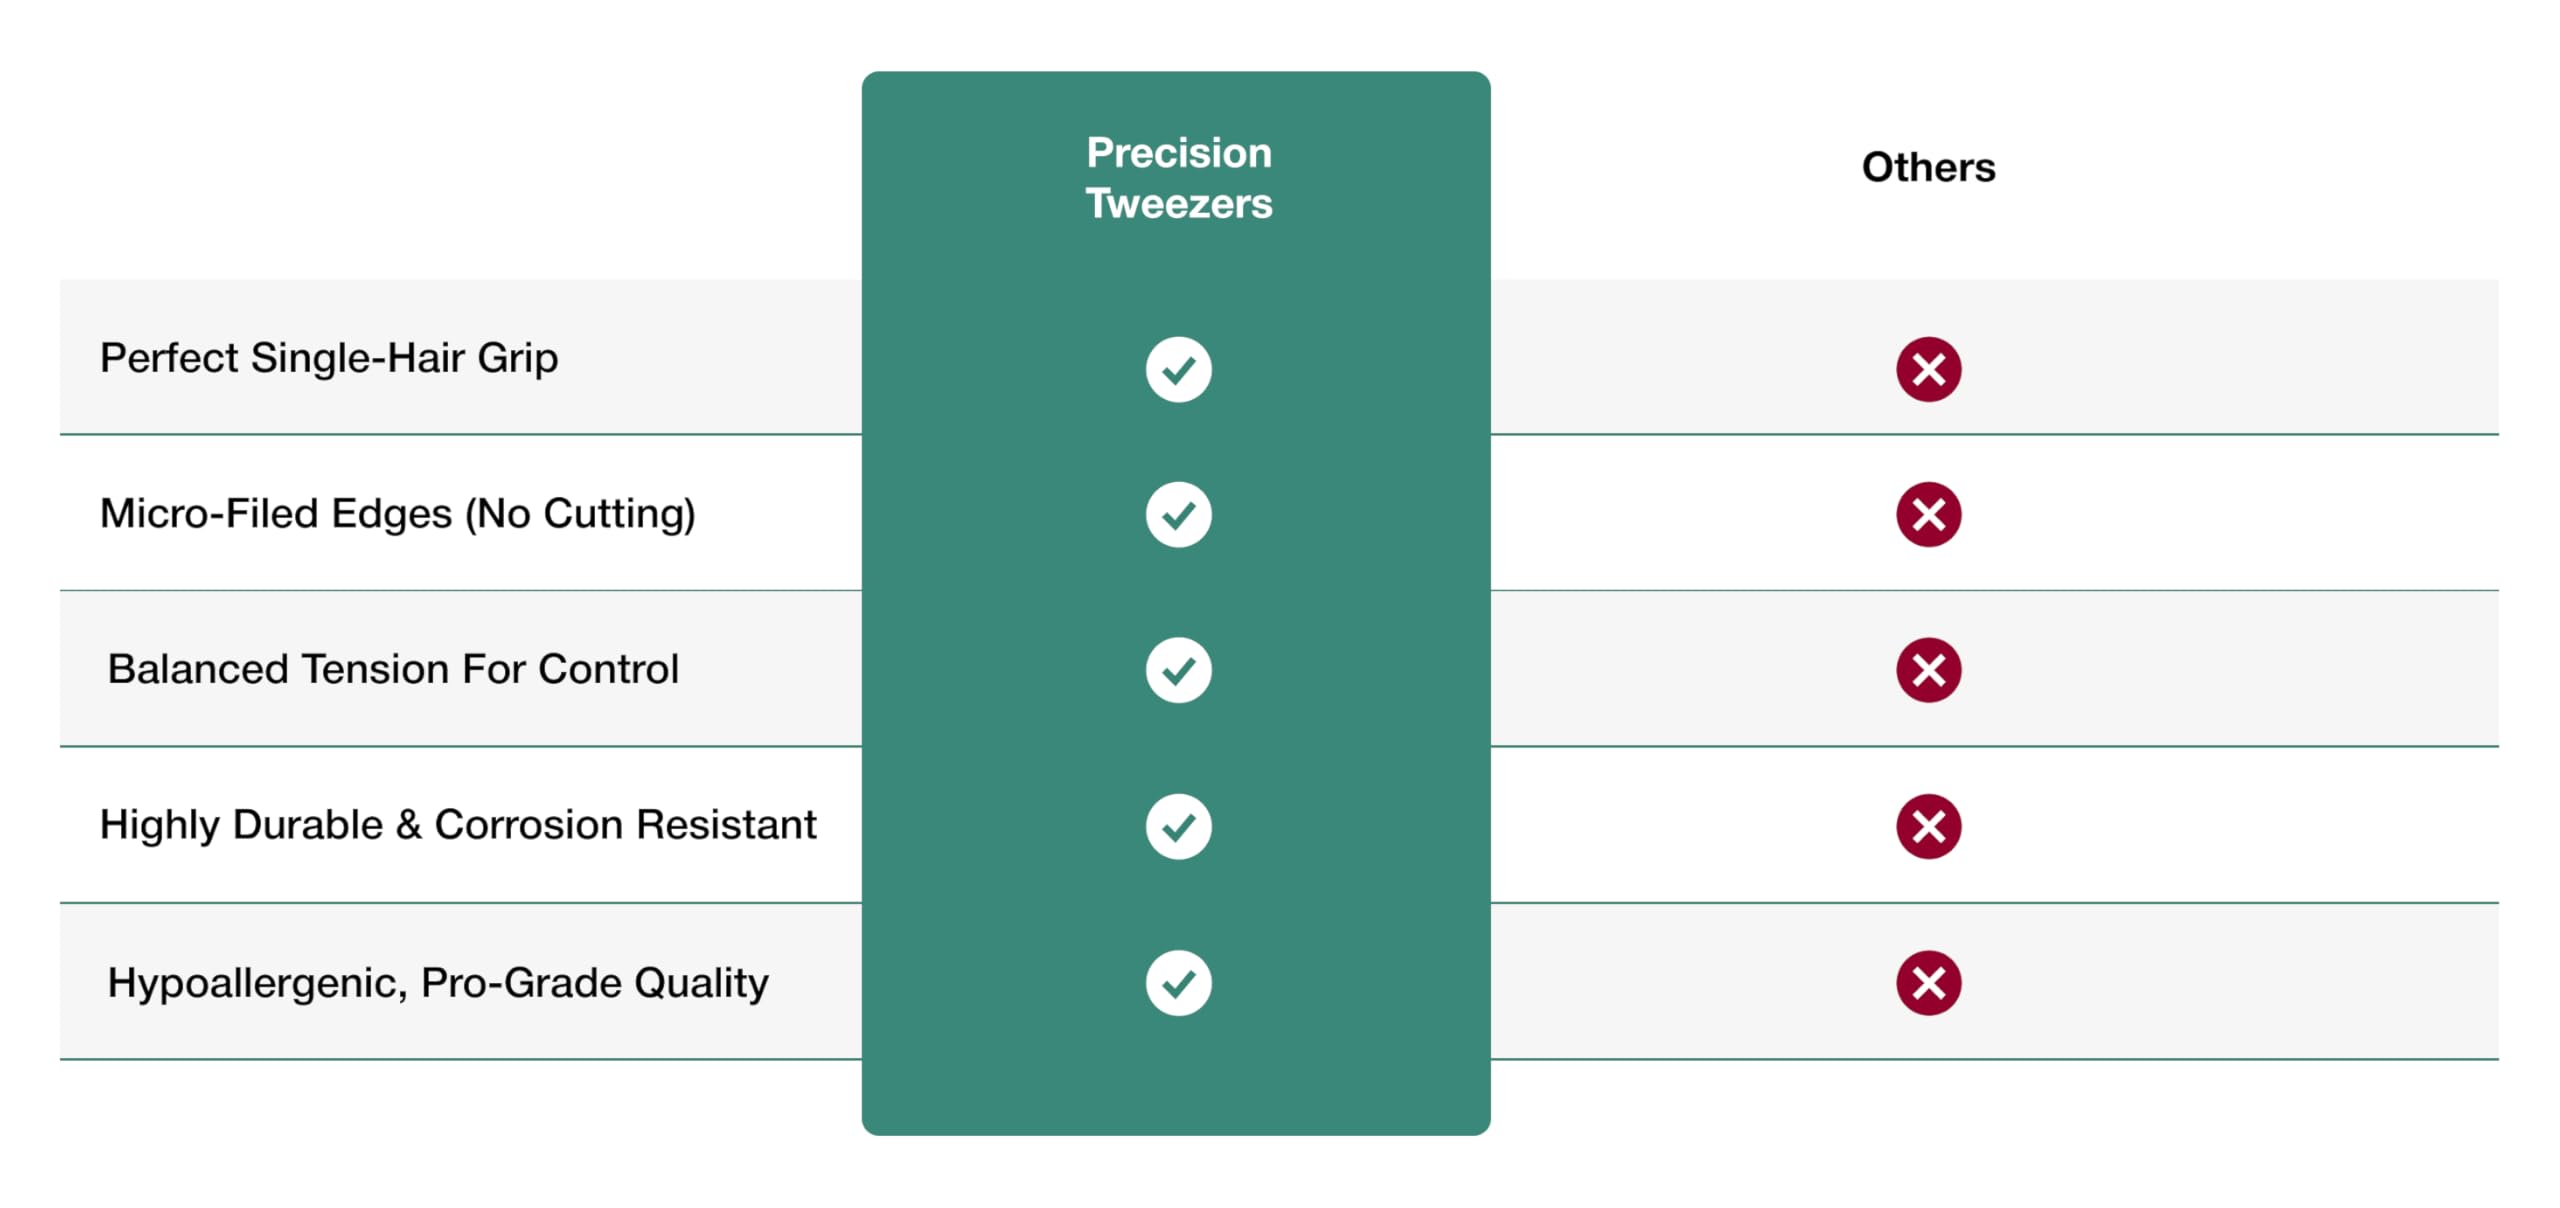Select the Others column heading

pyautogui.click(x=1927, y=167)
